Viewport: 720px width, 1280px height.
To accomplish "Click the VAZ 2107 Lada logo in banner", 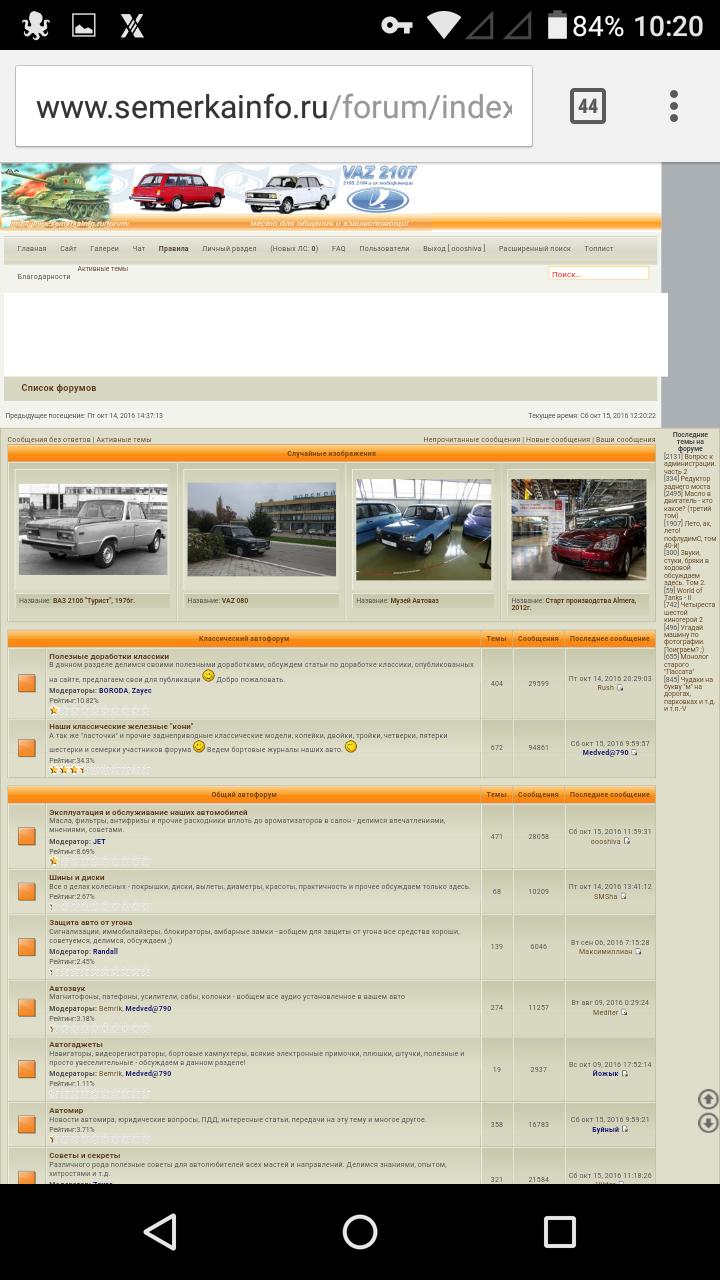I will point(378,188).
